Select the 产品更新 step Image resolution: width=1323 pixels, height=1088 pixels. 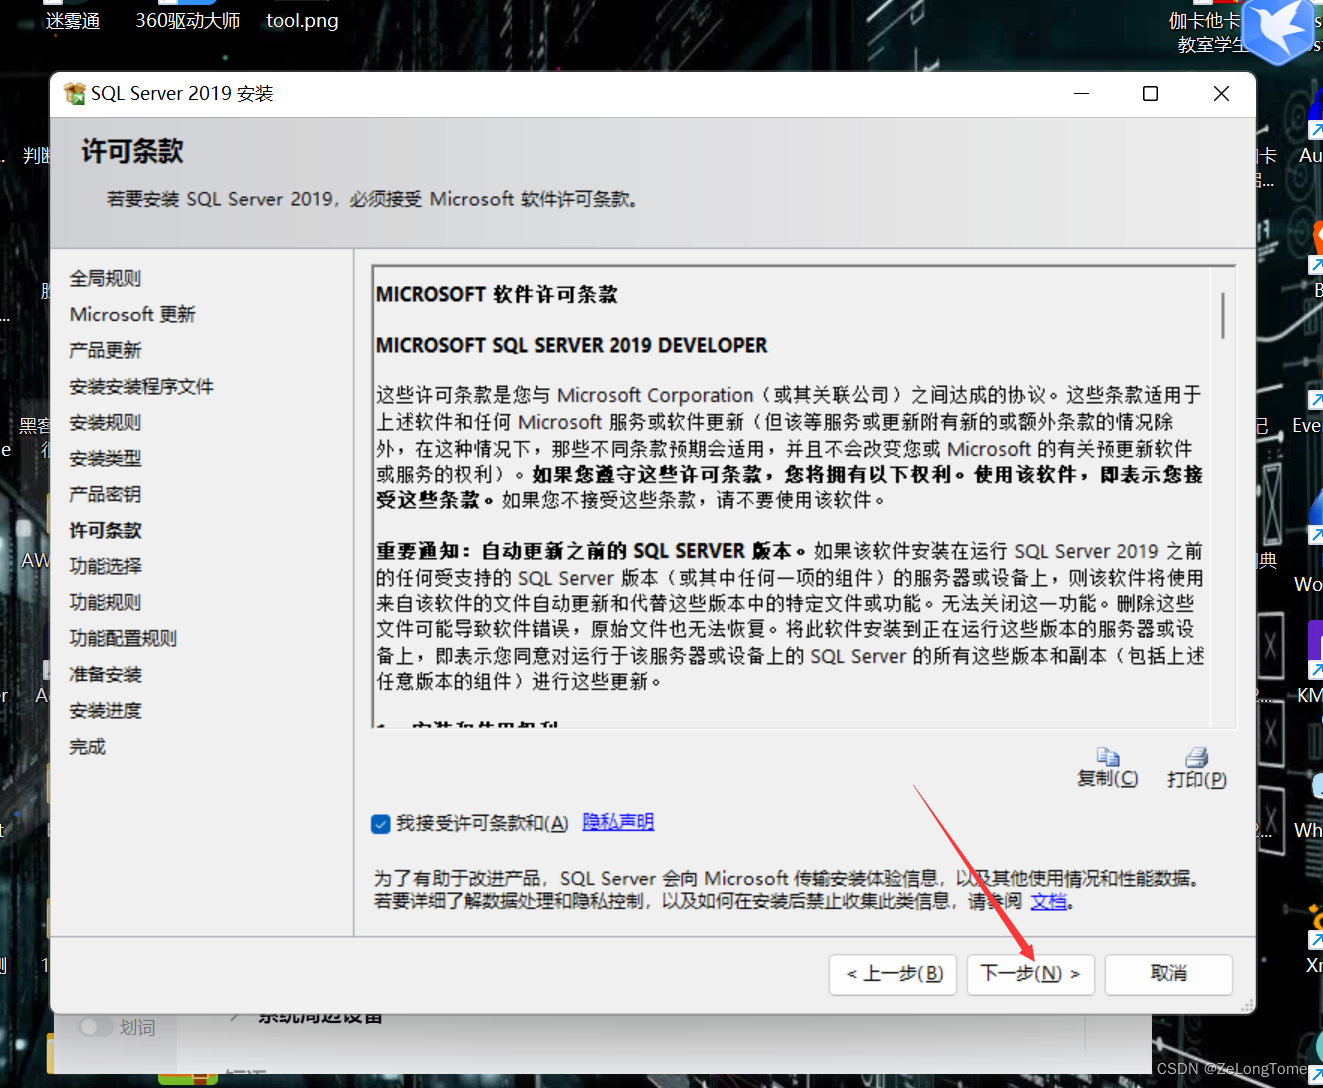(x=105, y=351)
